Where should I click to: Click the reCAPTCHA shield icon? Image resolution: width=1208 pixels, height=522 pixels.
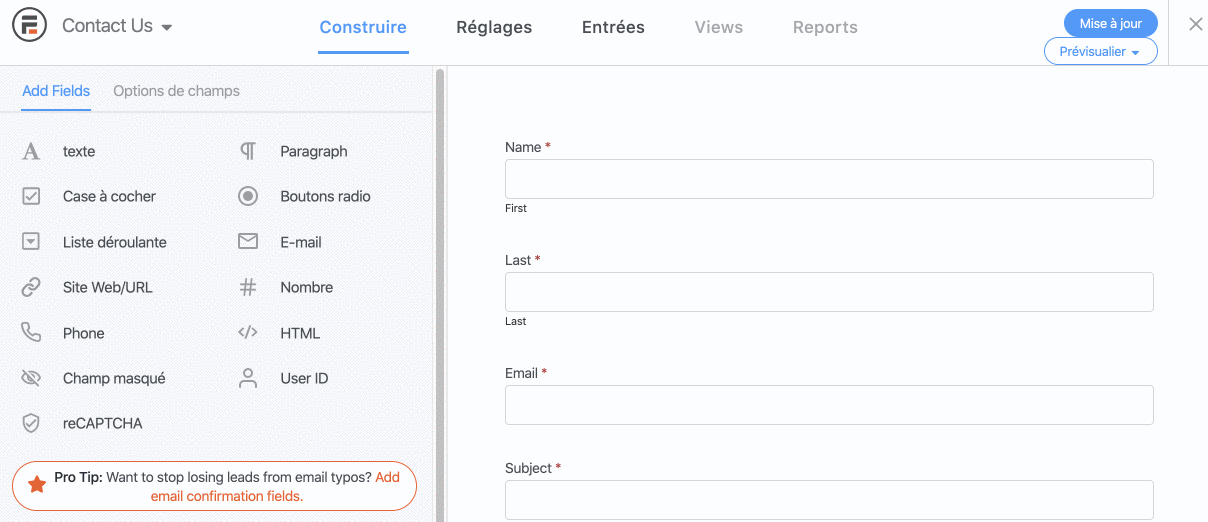31,423
